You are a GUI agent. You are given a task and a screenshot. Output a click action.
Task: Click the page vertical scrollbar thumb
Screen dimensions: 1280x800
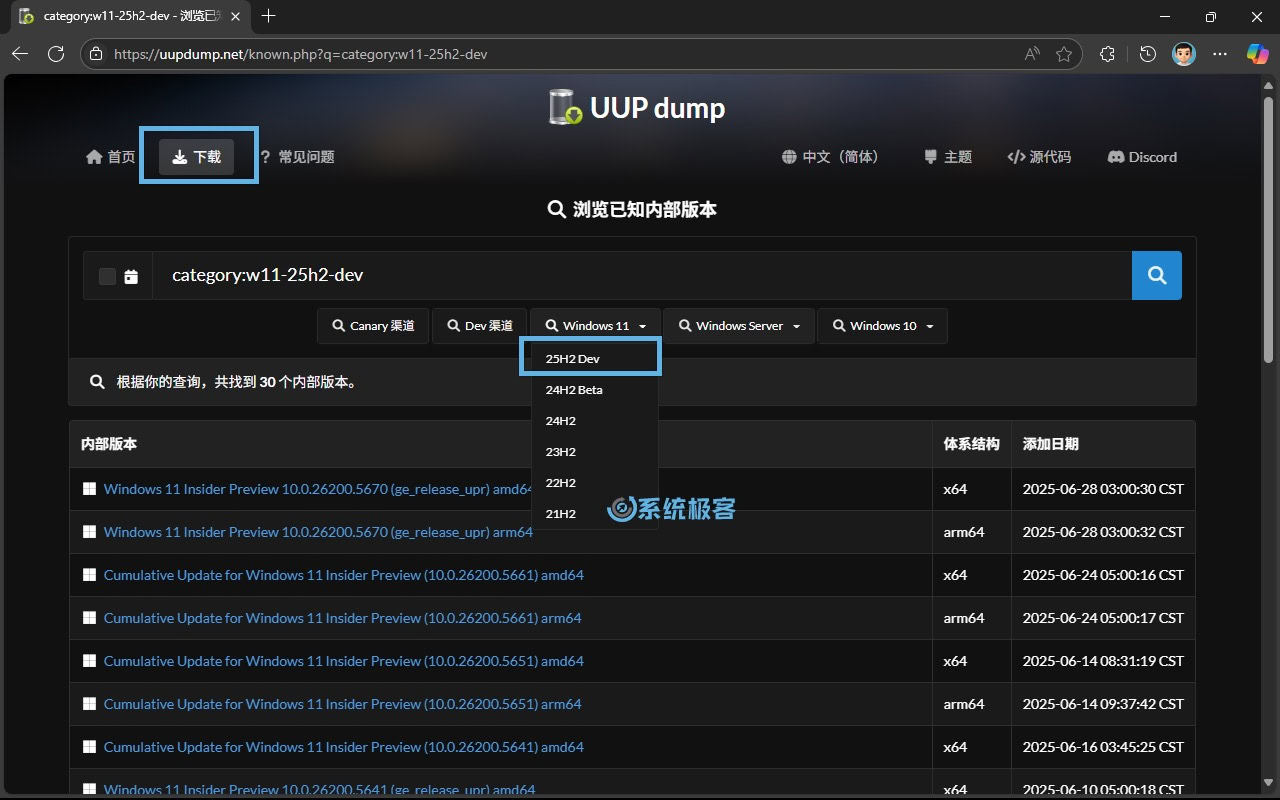click(1269, 229)
